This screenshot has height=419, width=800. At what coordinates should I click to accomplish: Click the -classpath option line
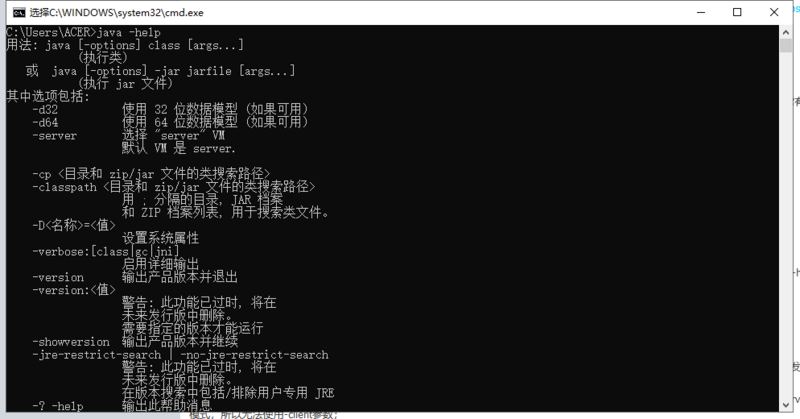coord(174,187)
